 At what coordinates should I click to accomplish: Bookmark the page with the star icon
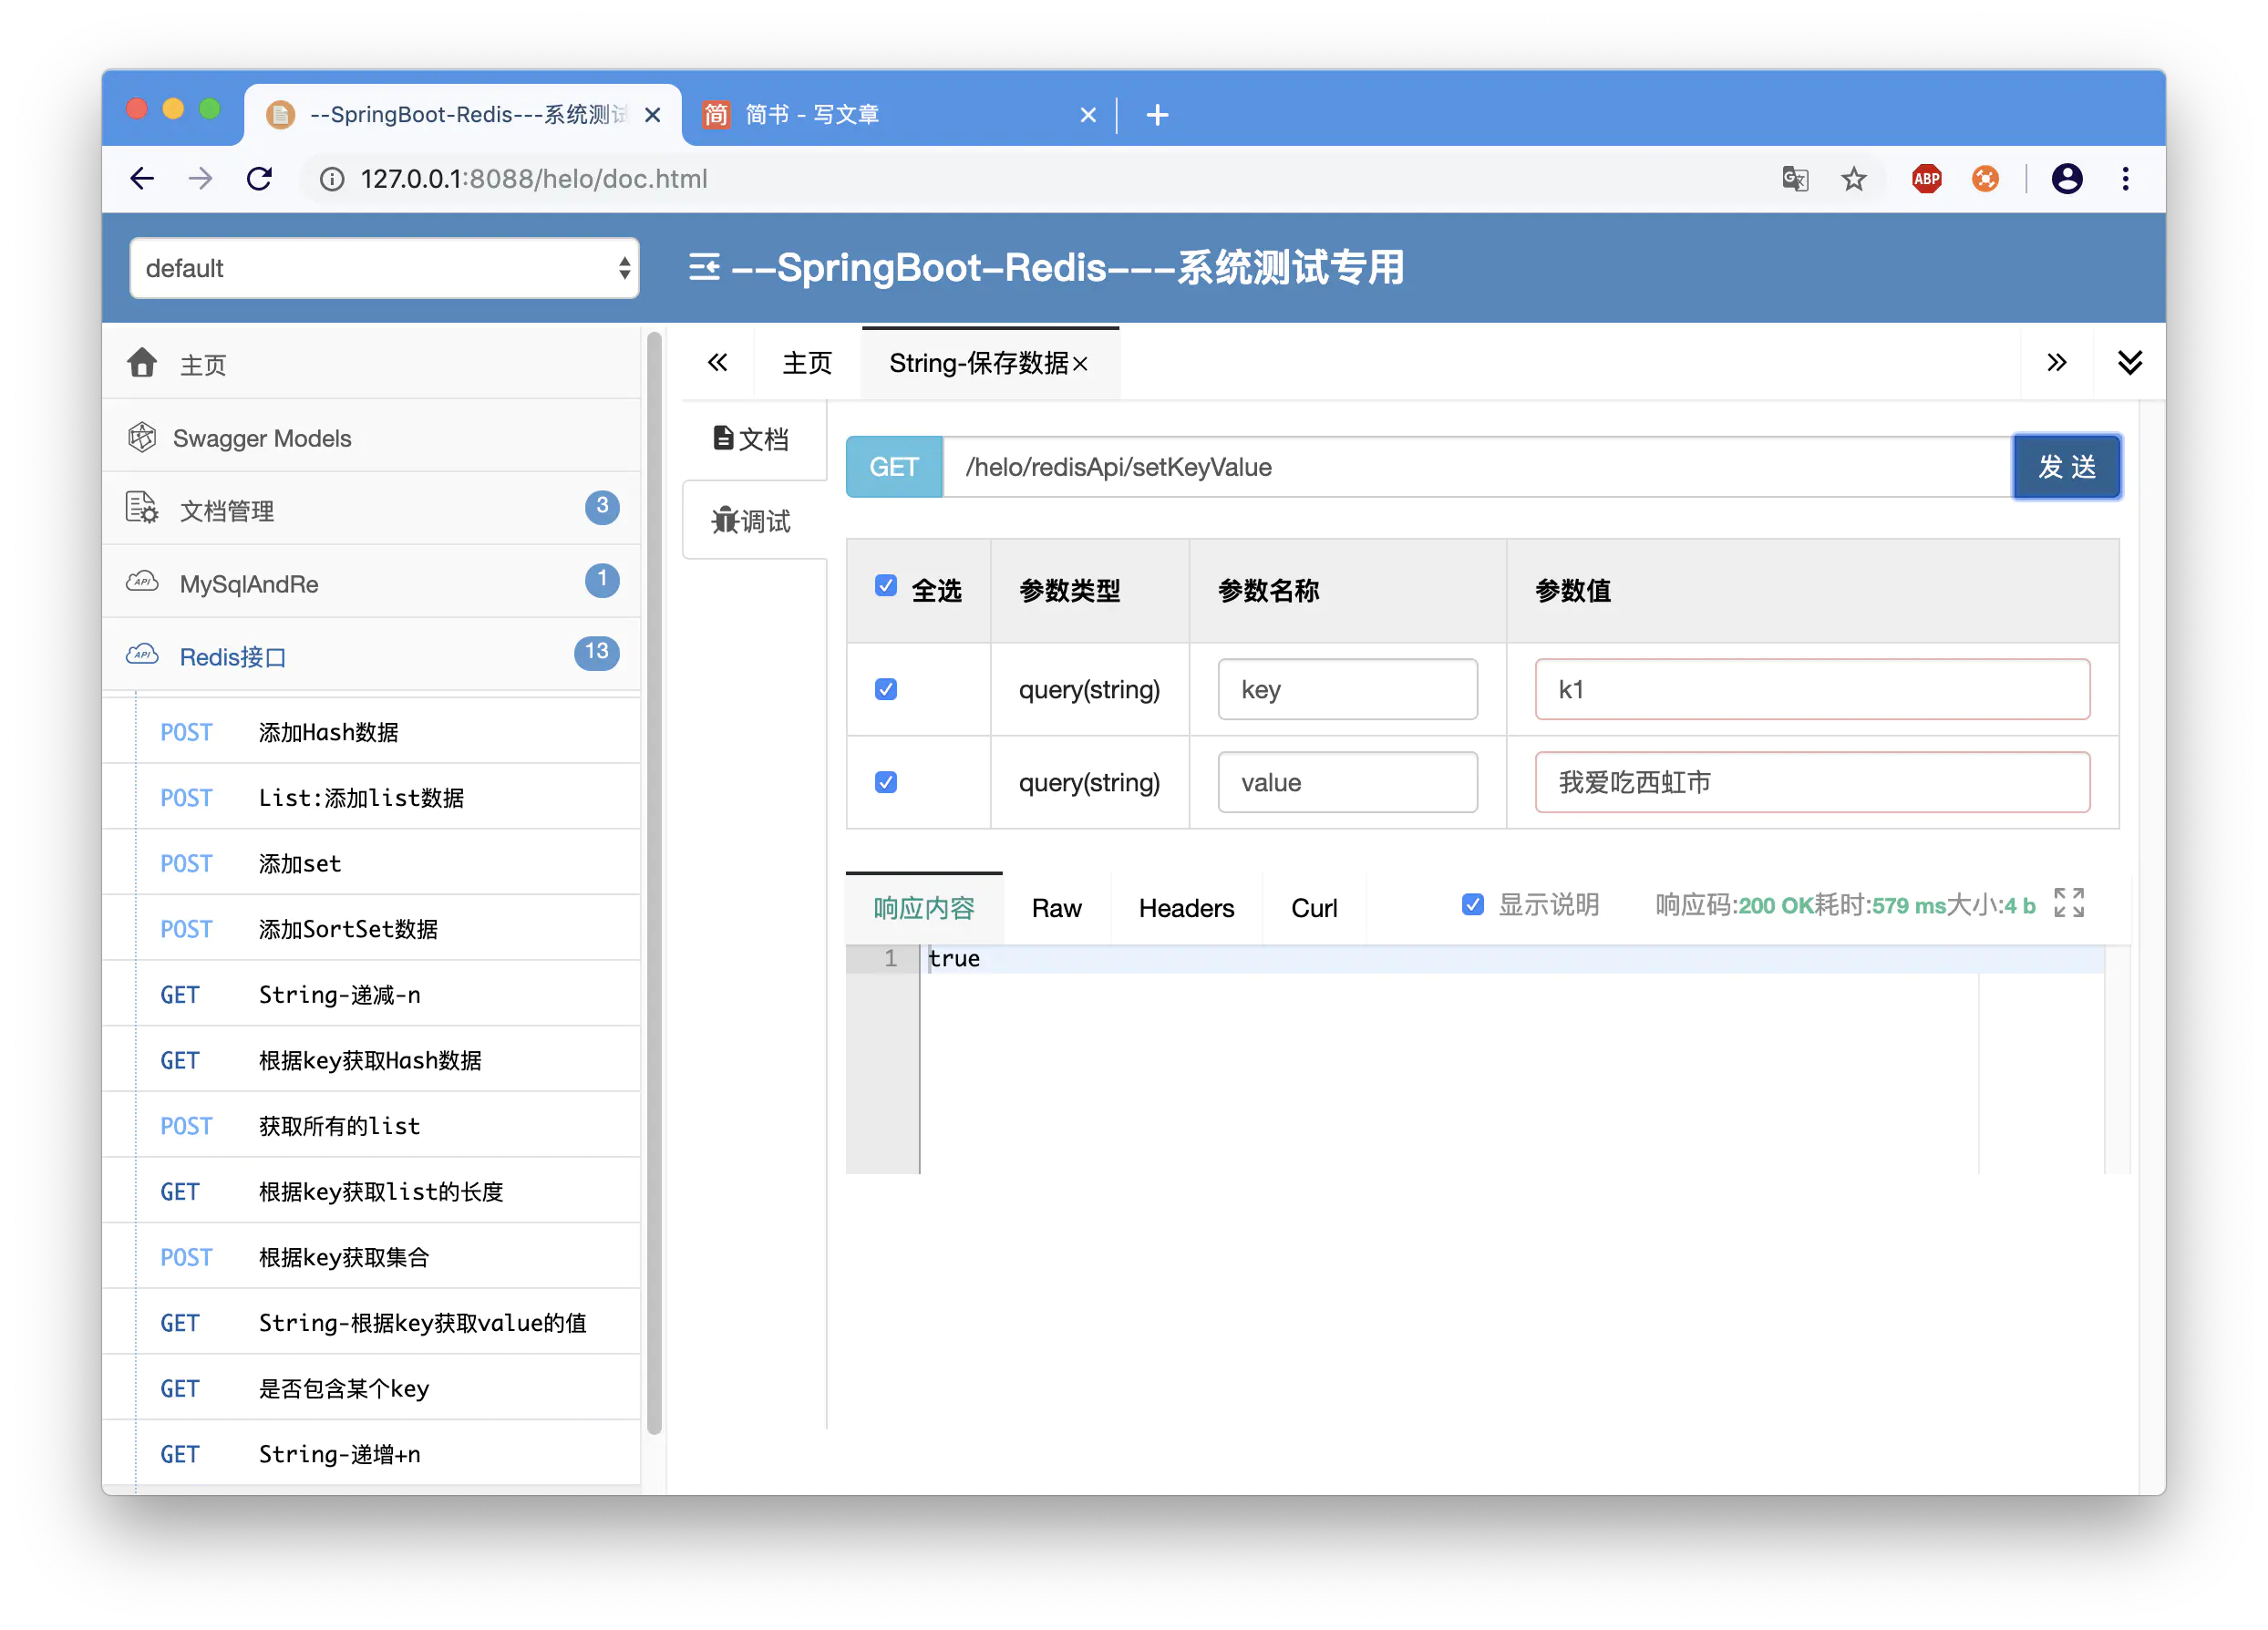1854,179
